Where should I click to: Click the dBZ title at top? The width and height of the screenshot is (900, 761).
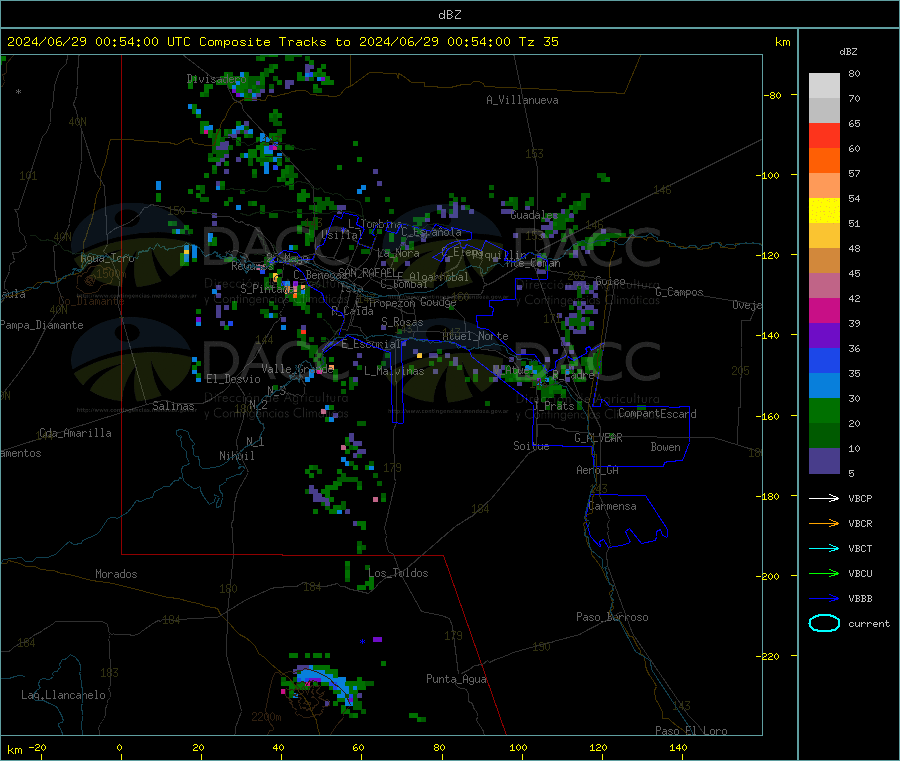(x=449, y=15)
